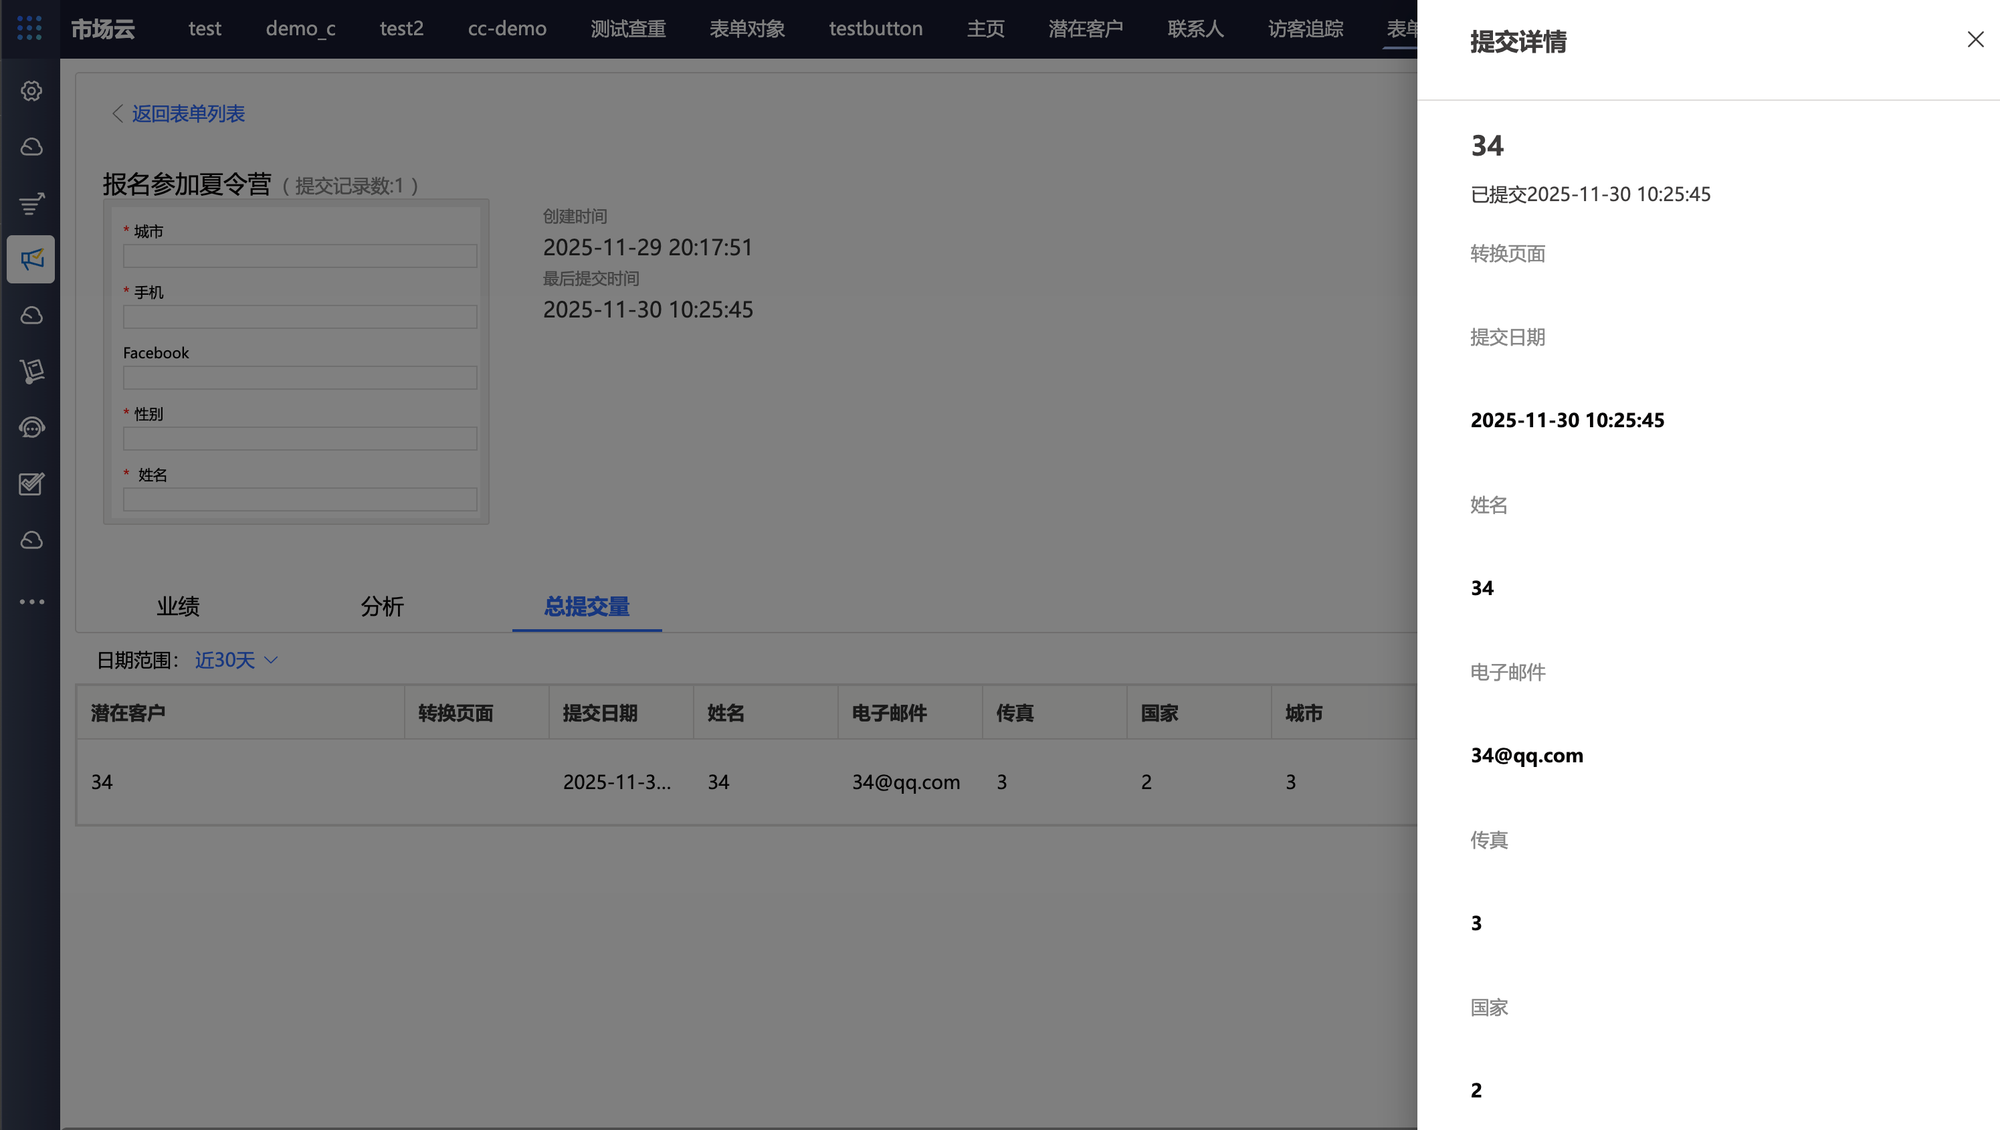The height and width of the screenshot is (1130, 2000).
Task: Click the 34@qq.com table cell
Action: pyautogui.click(x=905, y=782)
